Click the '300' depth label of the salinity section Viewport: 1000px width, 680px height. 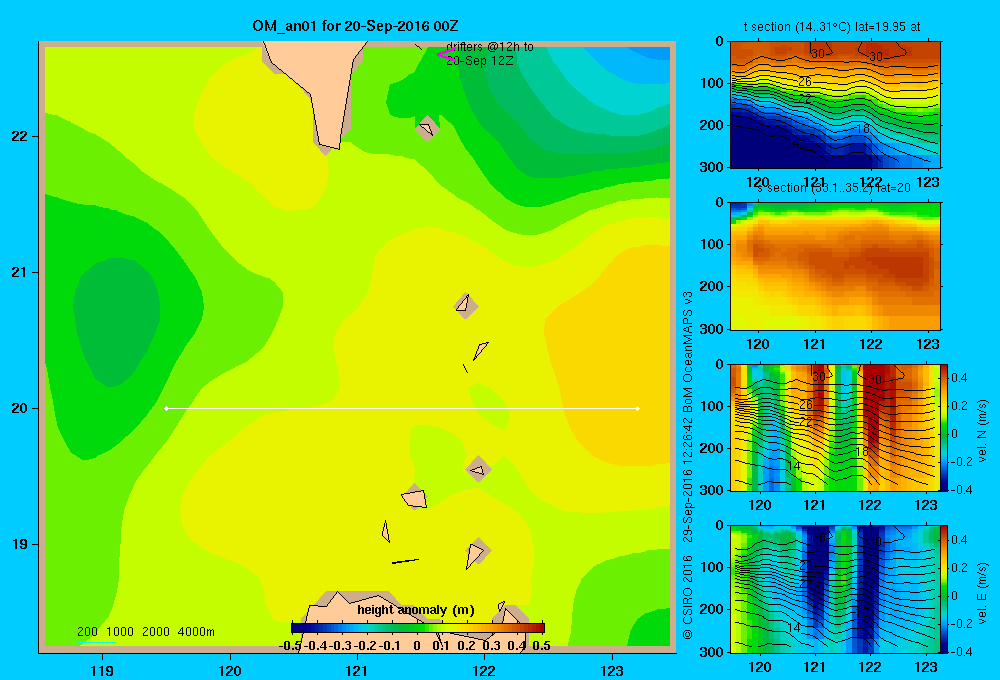click(712, 329)
